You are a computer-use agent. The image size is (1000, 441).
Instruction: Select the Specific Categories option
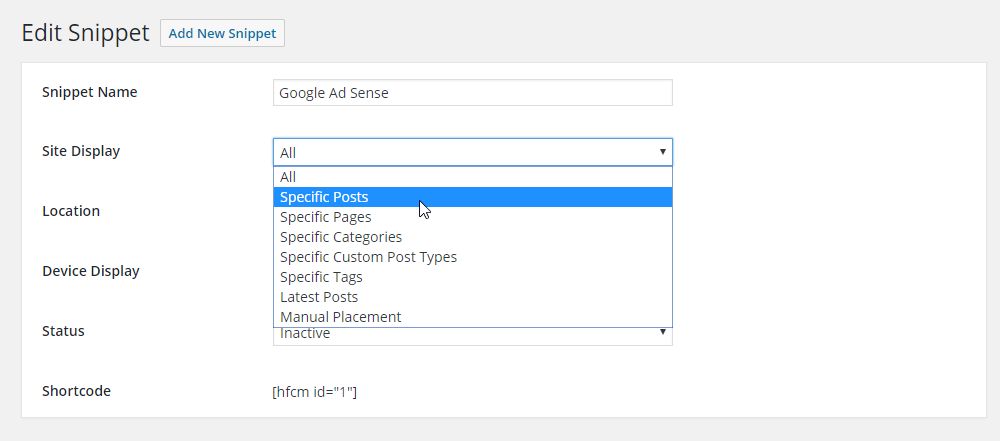click(473, 237)
